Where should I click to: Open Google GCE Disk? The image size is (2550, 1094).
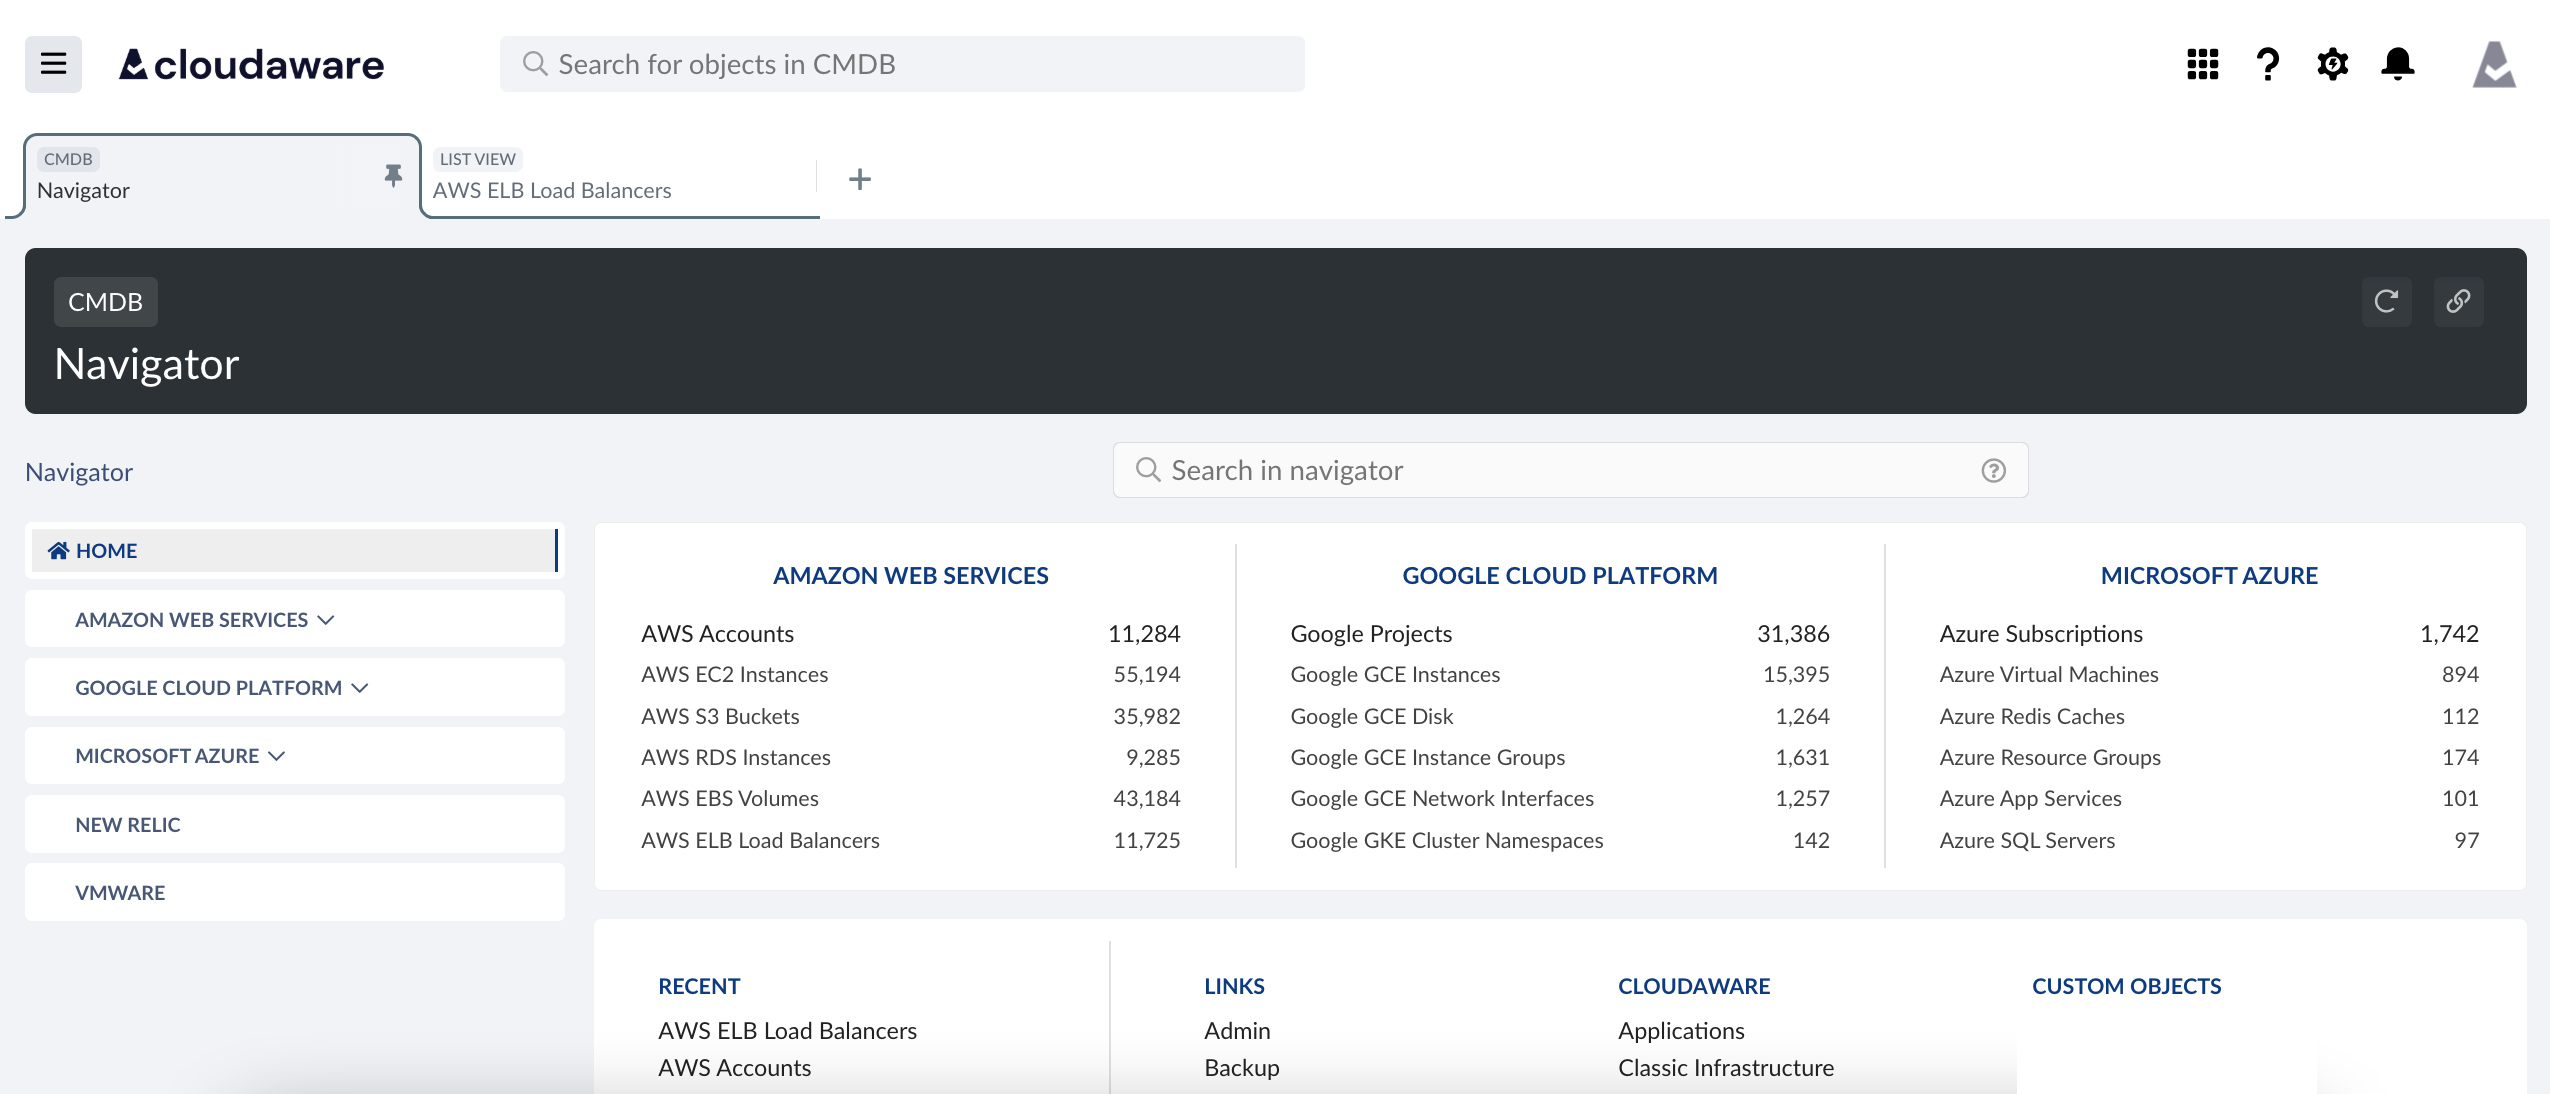tap(1371, 716)
